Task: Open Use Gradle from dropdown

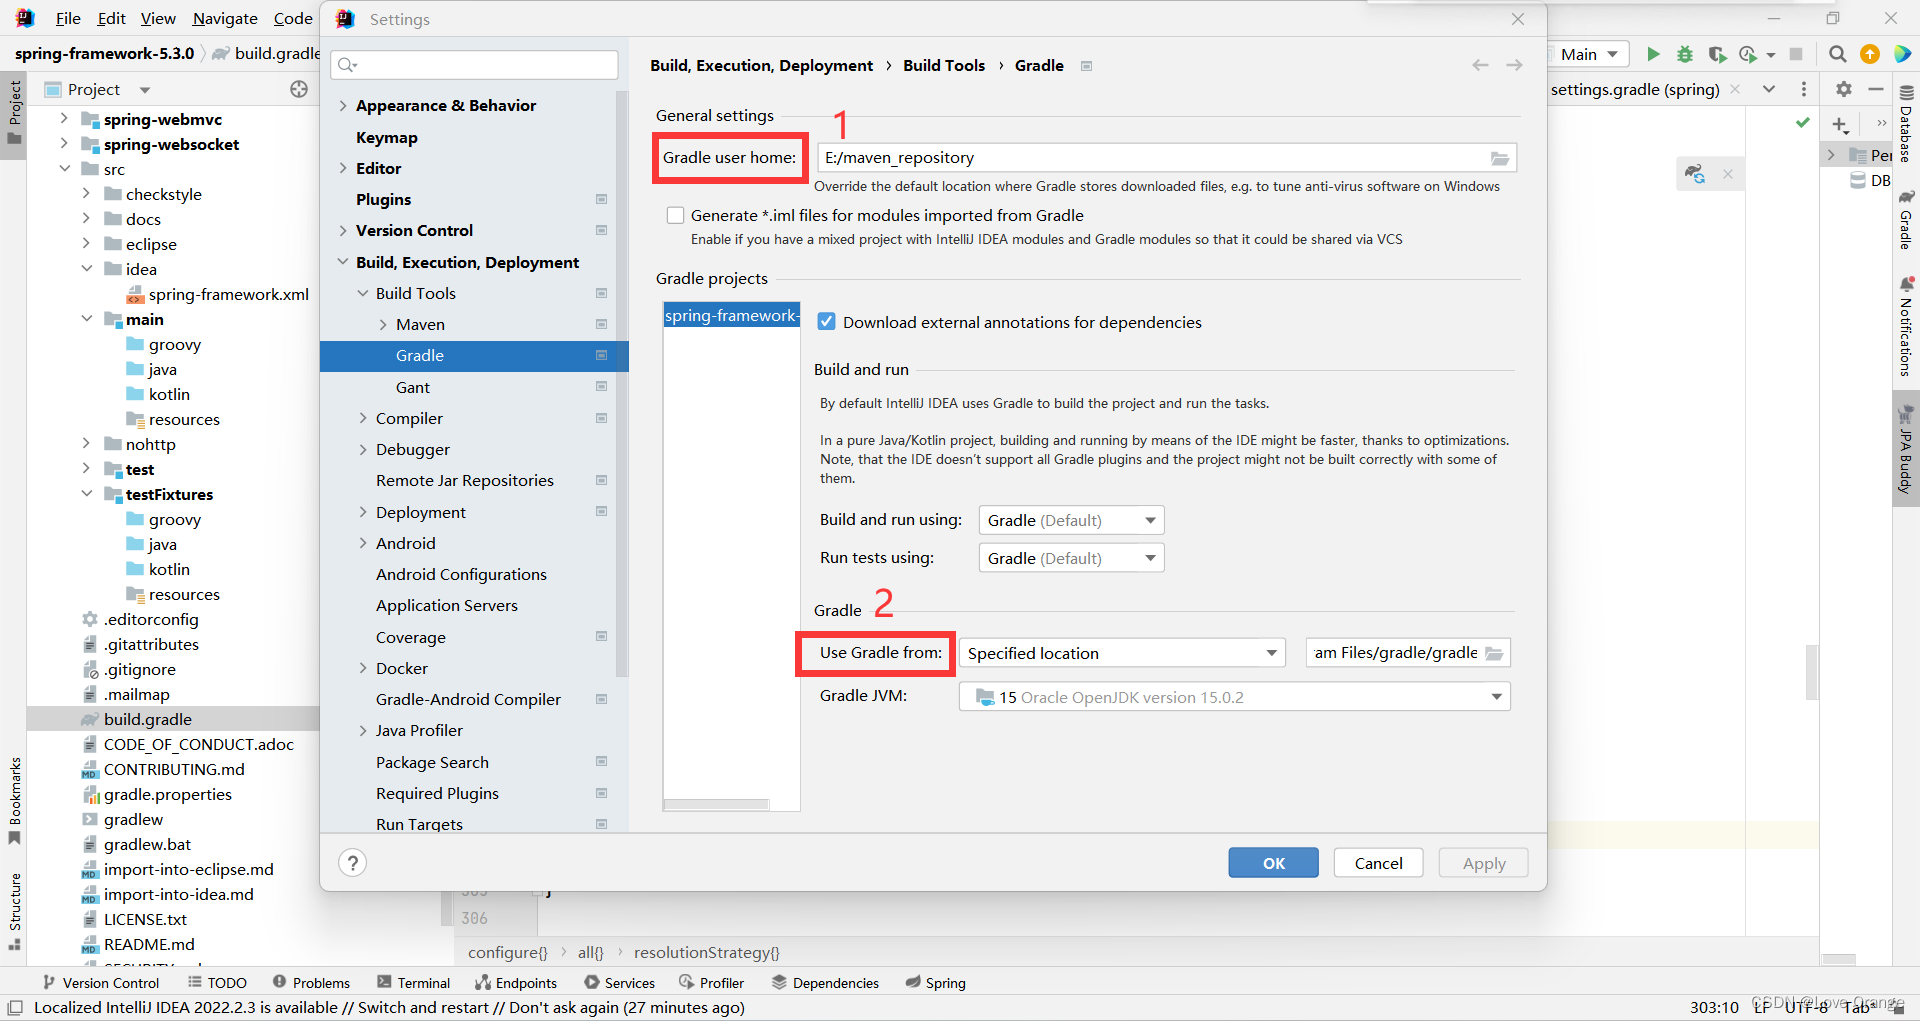Action: coord(1123,653)
